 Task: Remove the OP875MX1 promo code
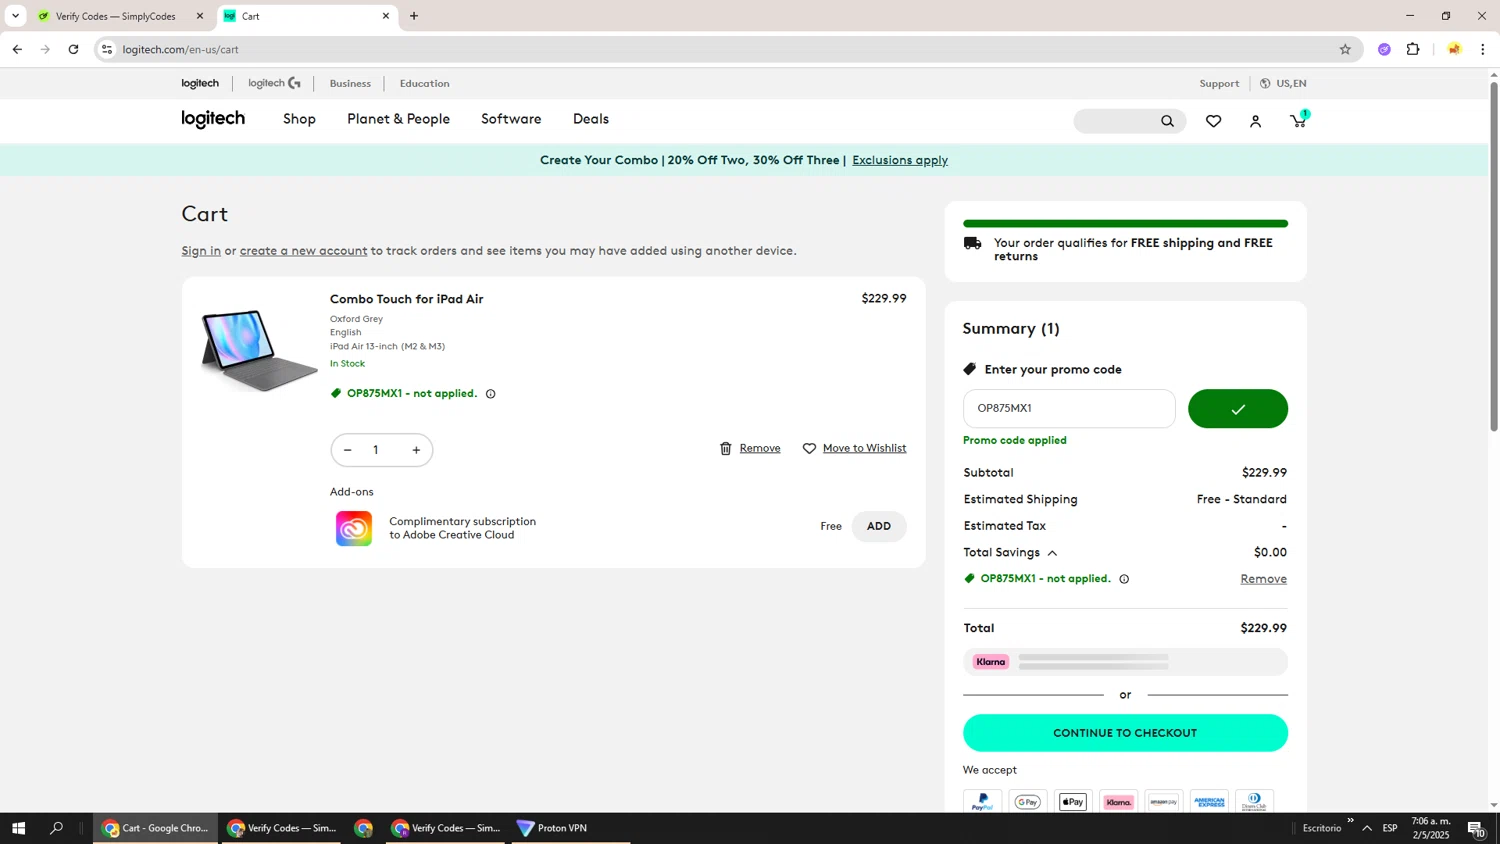[x=1263, y=579]
